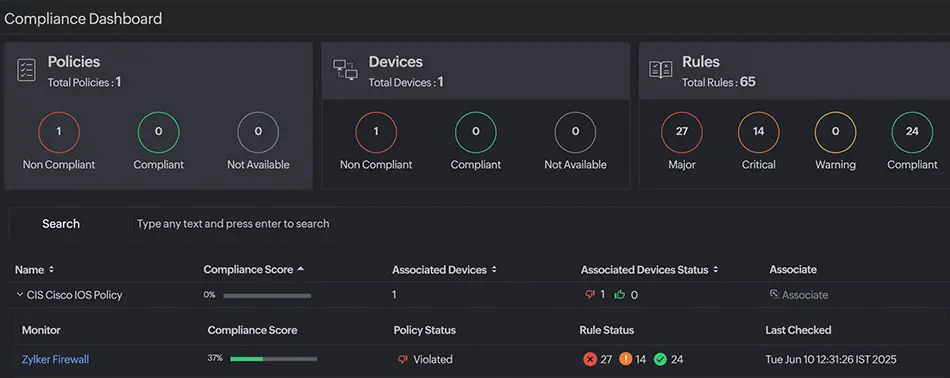Open the Warning rules circle showing 0
The image size is (950, 378).
pyautogui.click(x=835, y=132)
